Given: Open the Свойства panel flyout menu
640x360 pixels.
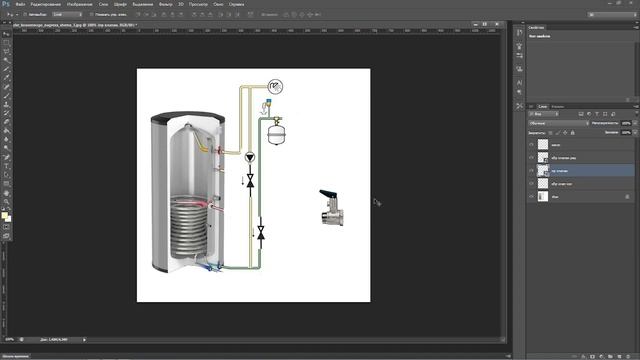Looking at the screenshot, I should pyautogui.click(x=636, y=27).
